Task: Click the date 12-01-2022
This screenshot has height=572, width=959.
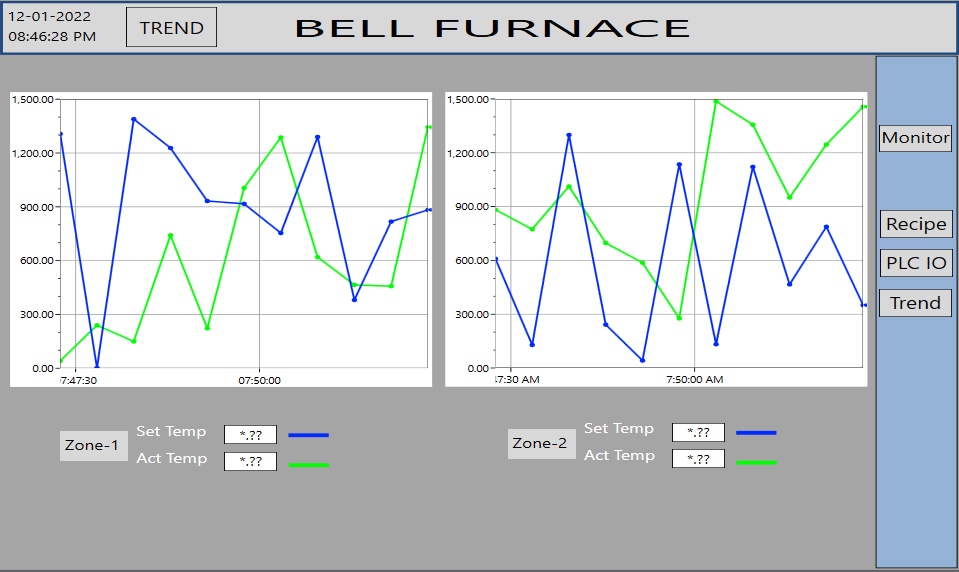Action: (49, 17)
